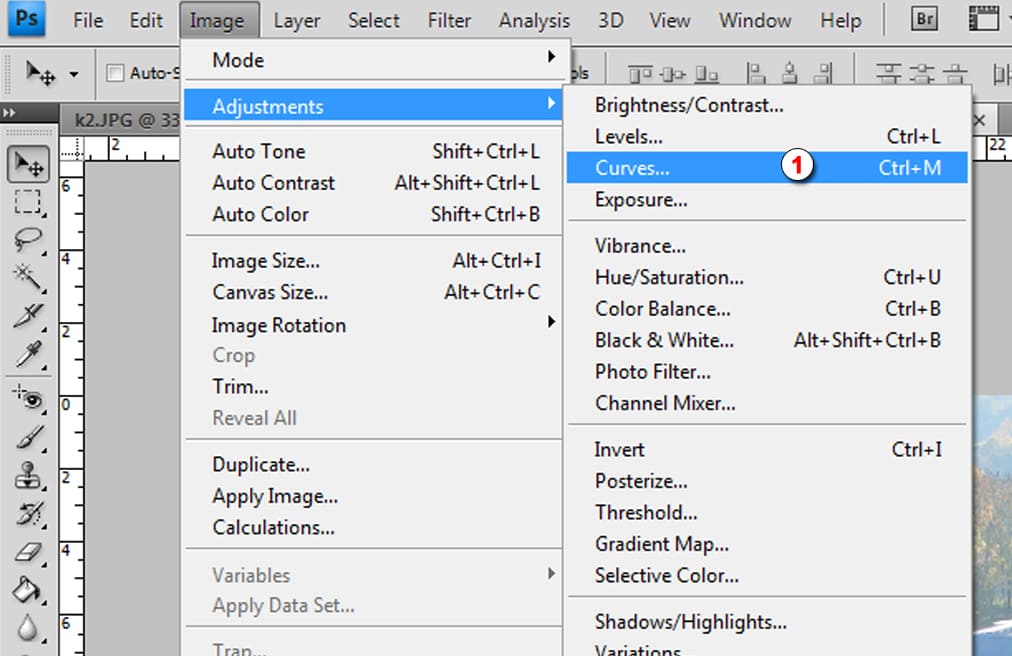Open the Help menu
The height and width of the screenshot is (656, 1012).
coord(841,21)
